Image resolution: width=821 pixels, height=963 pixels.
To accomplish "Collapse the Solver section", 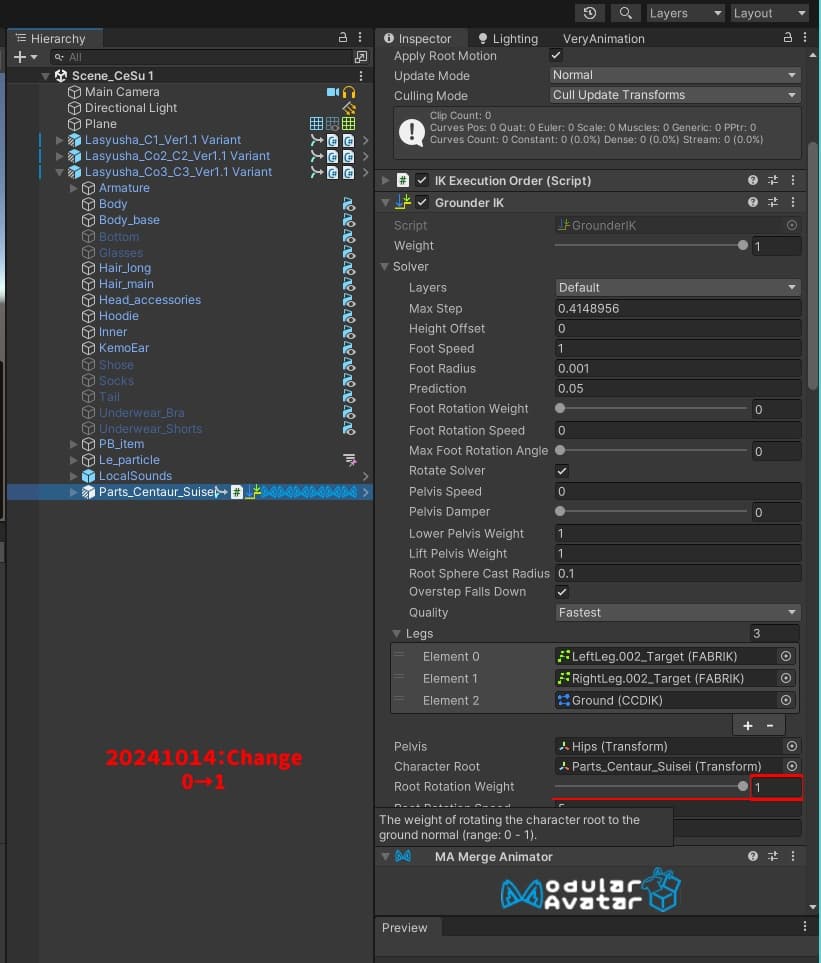I will tap(385, 267).
